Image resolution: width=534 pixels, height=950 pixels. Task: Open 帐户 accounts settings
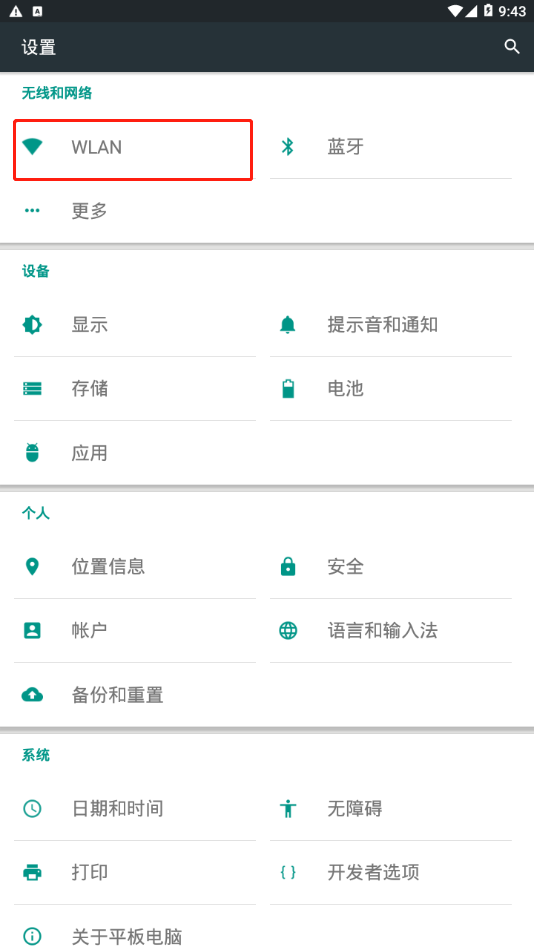click(135, 630)
